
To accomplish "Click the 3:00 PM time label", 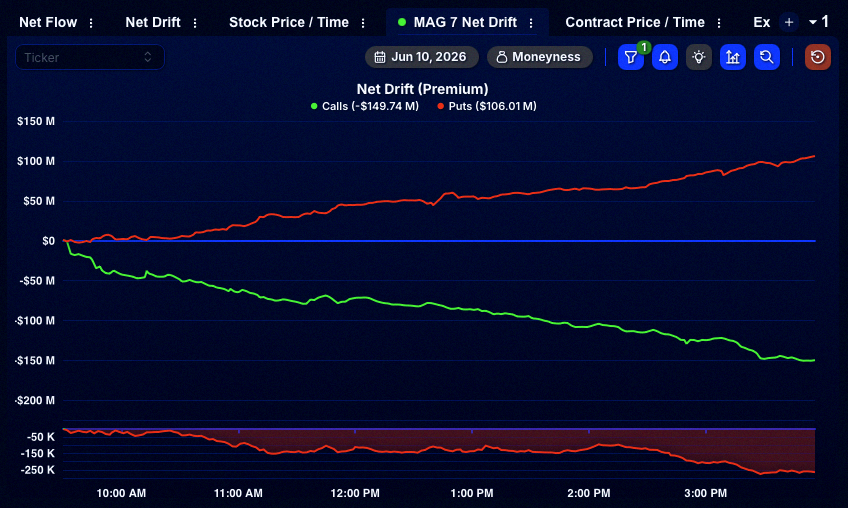I will pyautogui.click(x=706, y=493).
